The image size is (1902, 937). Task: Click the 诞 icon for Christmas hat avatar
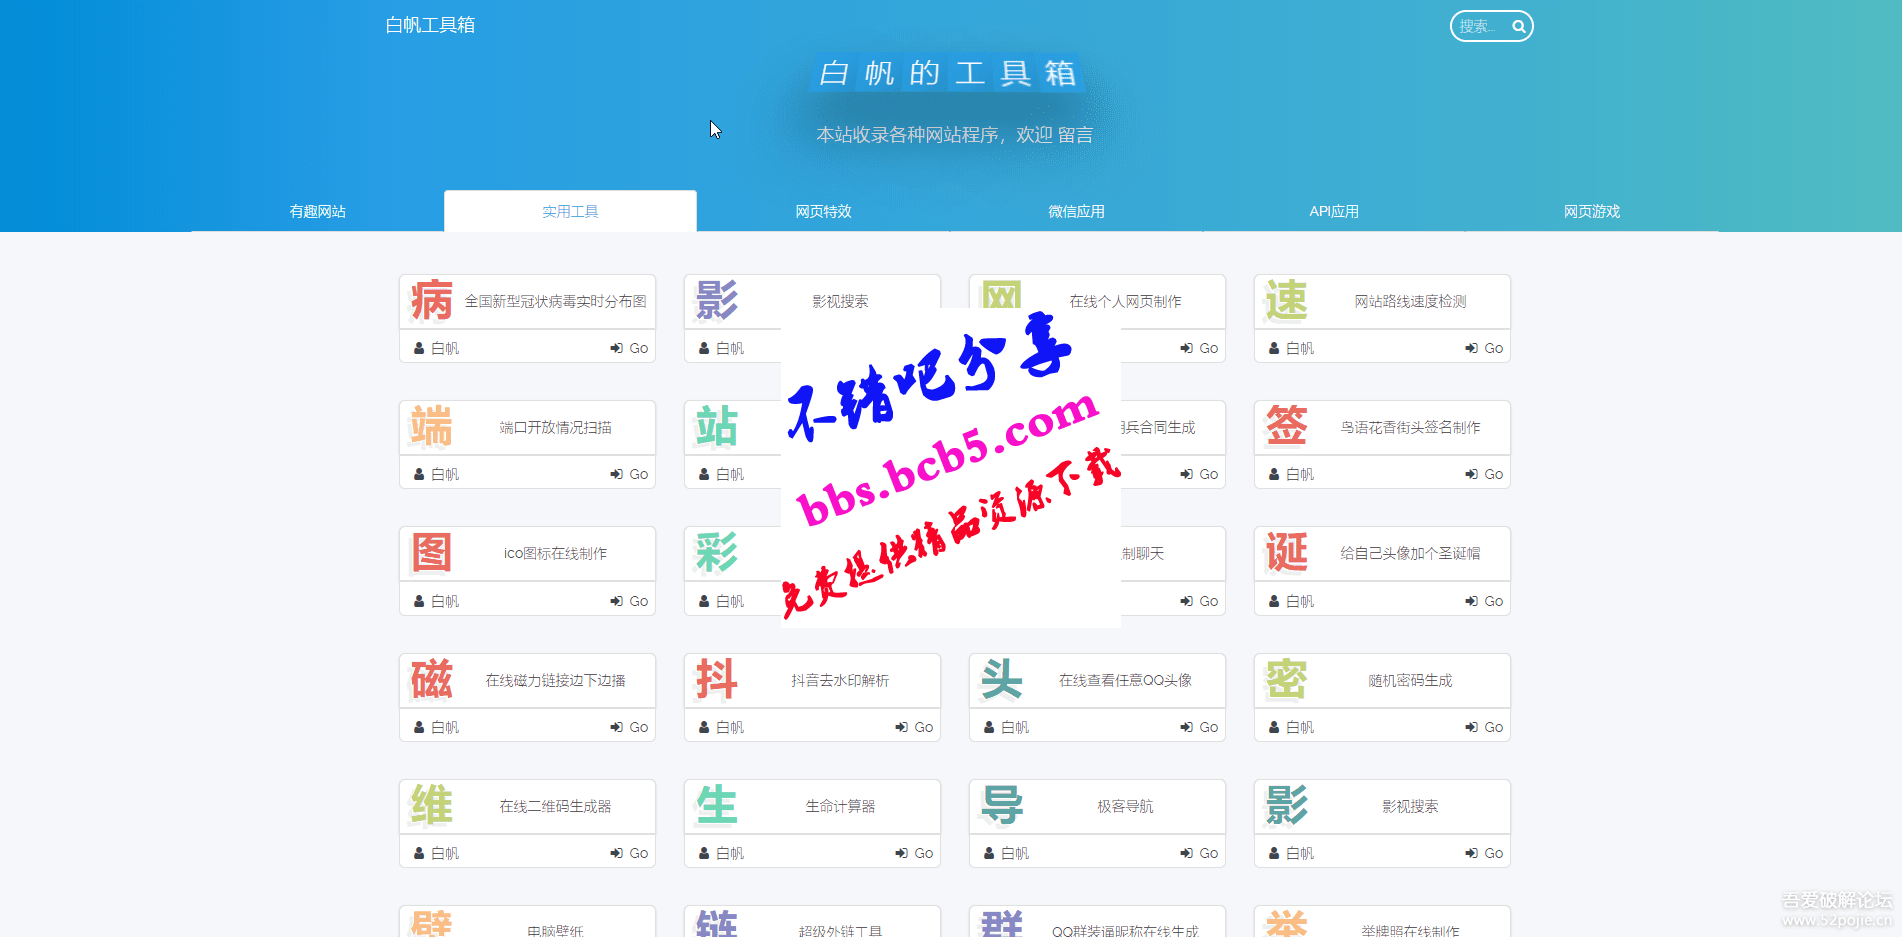pyautogui.click(x=1286, y=553)
